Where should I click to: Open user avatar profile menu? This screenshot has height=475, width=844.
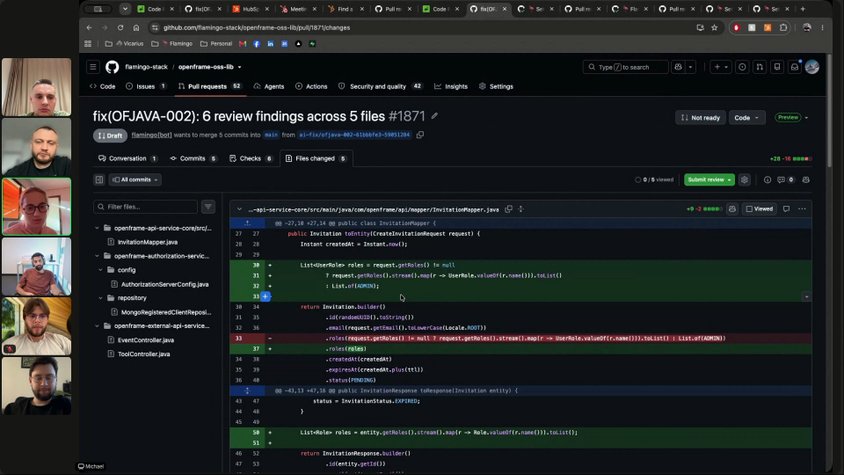(x=812, y=67)
